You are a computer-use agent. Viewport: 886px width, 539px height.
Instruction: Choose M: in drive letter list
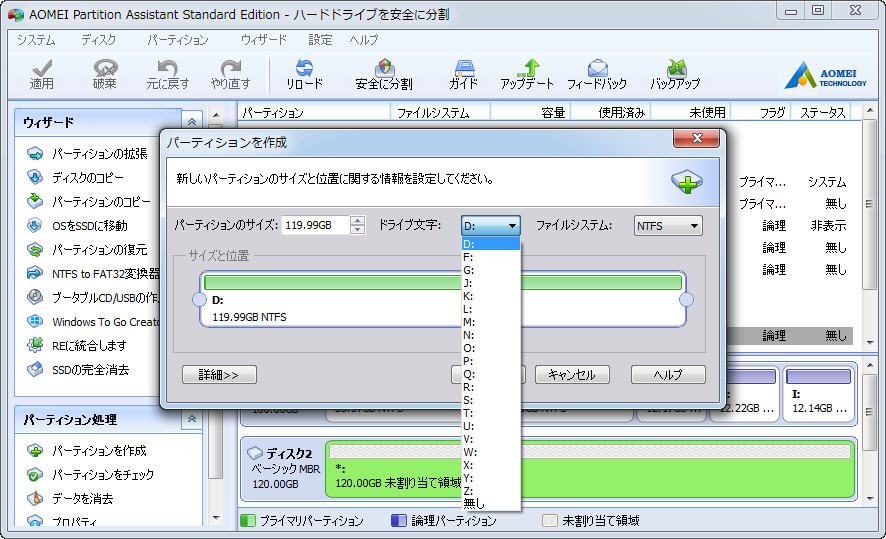(490, 322)
